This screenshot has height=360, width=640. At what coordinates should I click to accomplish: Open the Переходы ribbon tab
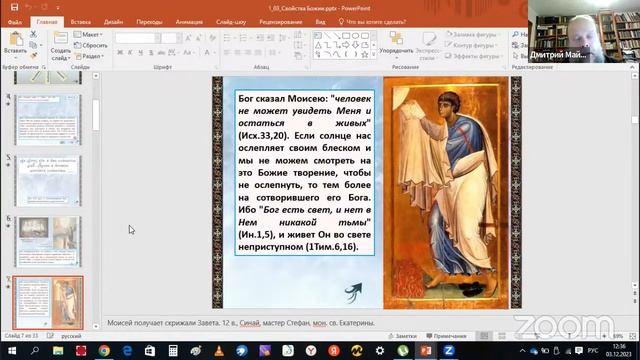pyautogui.click(x=149, y=22)
